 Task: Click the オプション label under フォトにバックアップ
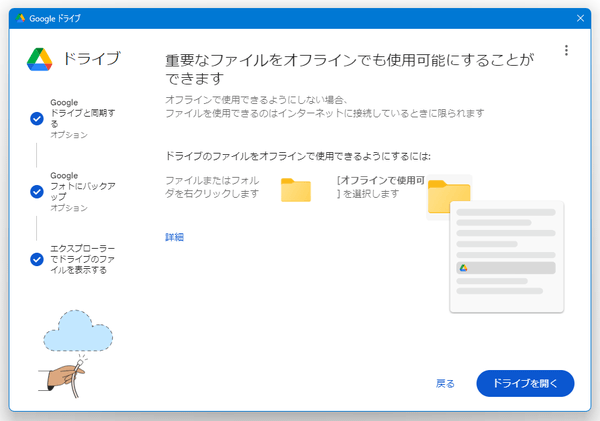pyautogui.click(x=69, y=208)
